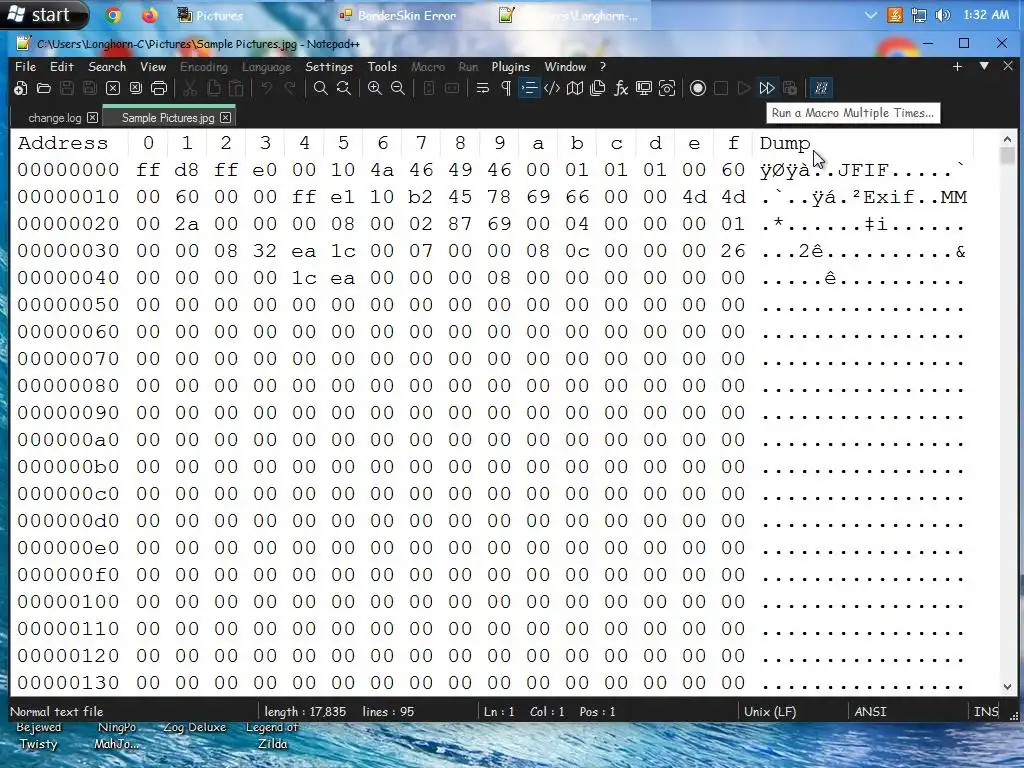Click the Paste clipboard icon

(x=236, y=88)
